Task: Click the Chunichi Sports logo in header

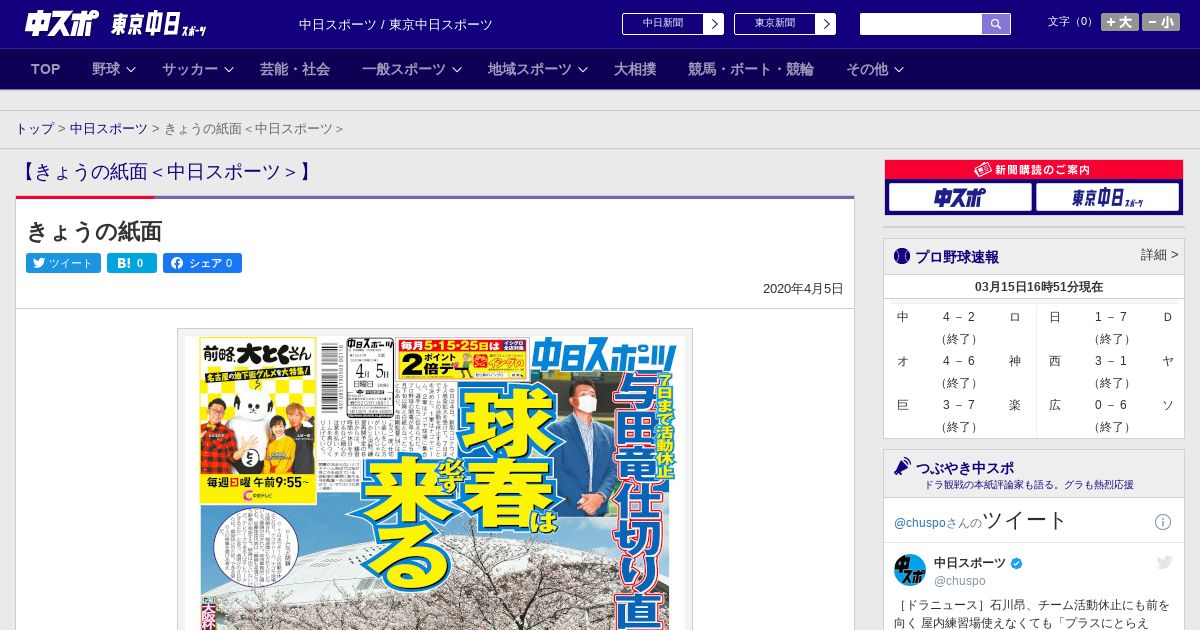Action: click(62, 23)
